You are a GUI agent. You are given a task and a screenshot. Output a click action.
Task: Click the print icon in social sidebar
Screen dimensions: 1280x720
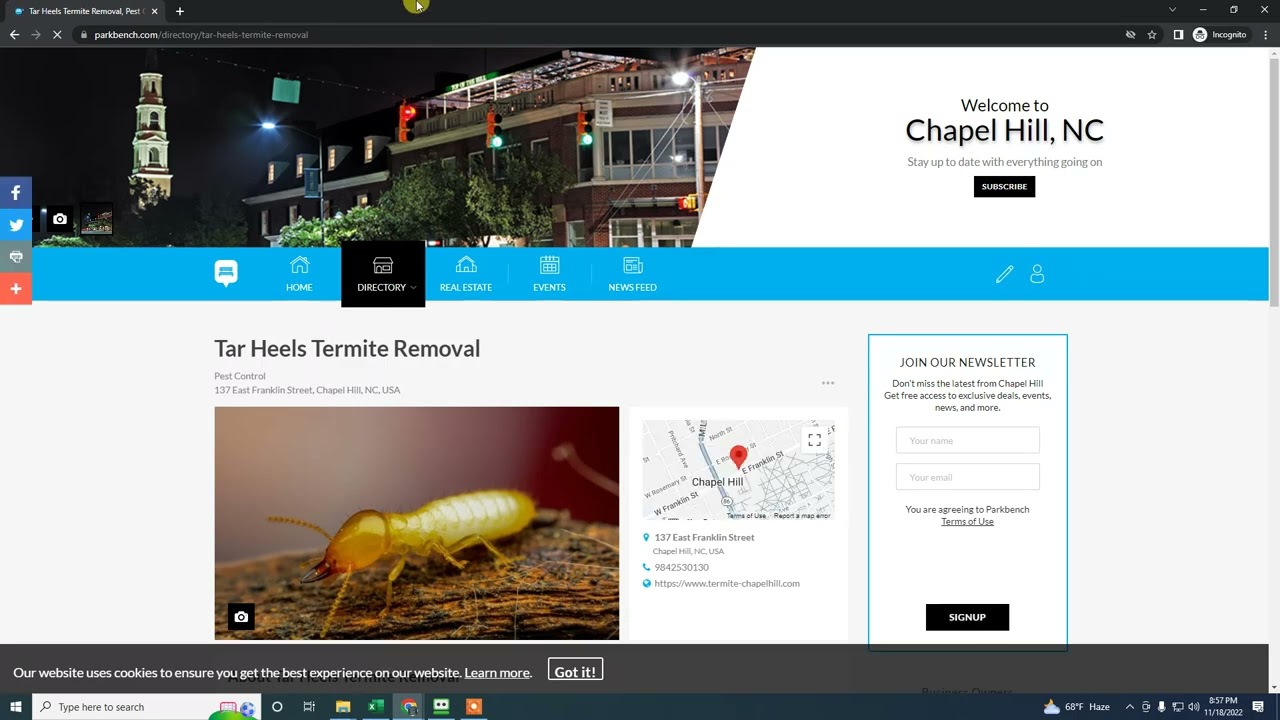tap(16, 257)
